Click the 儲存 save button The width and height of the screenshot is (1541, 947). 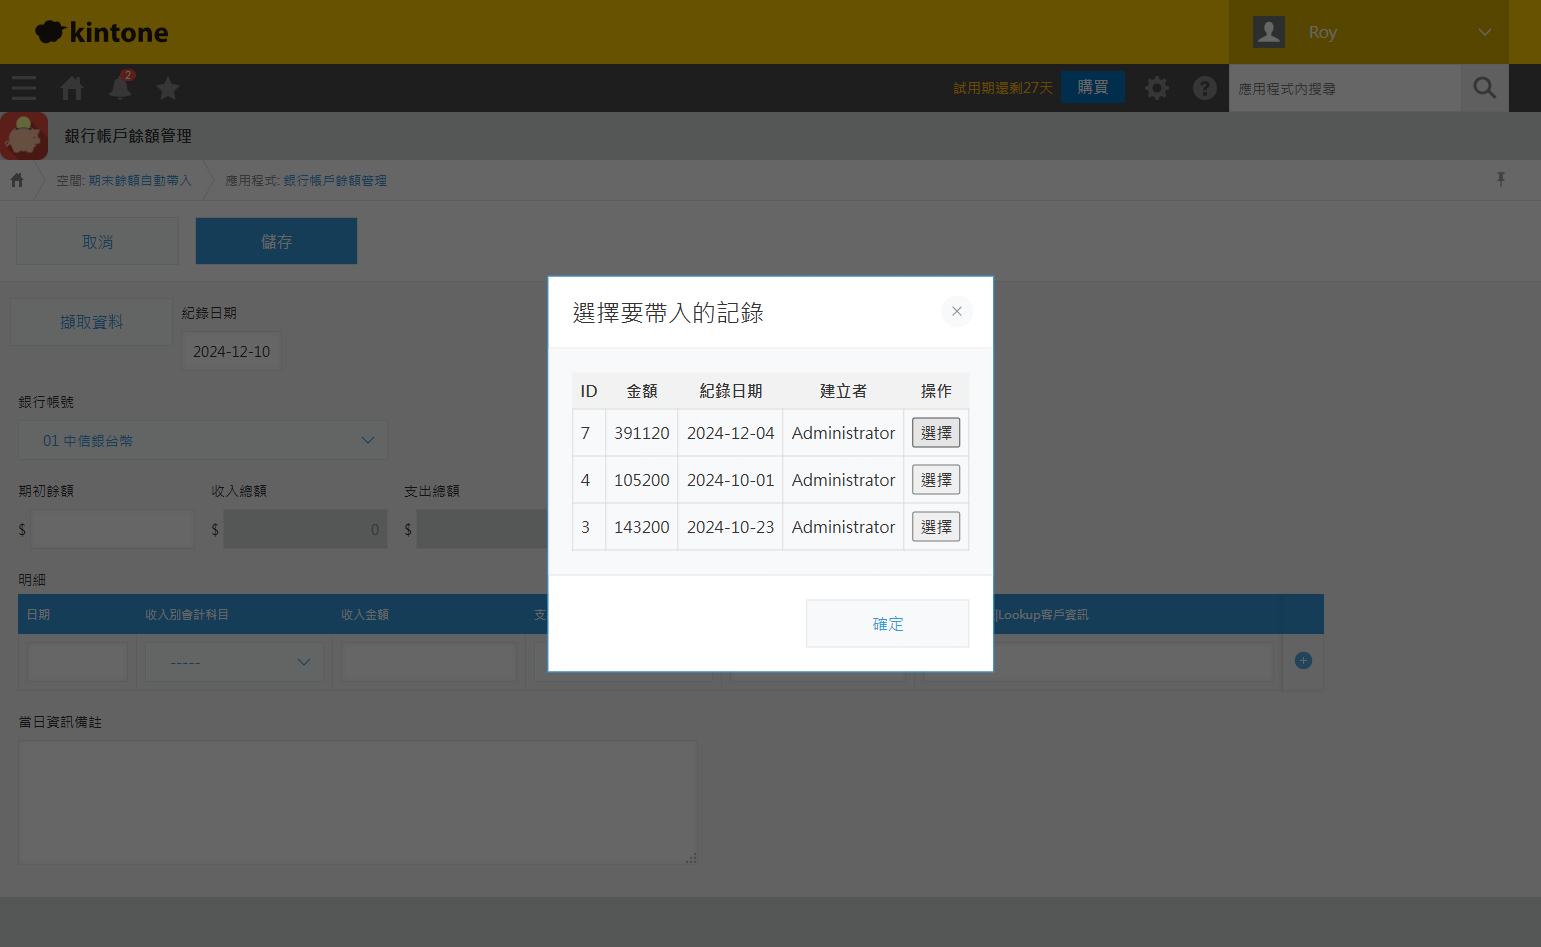click(276, 241)
